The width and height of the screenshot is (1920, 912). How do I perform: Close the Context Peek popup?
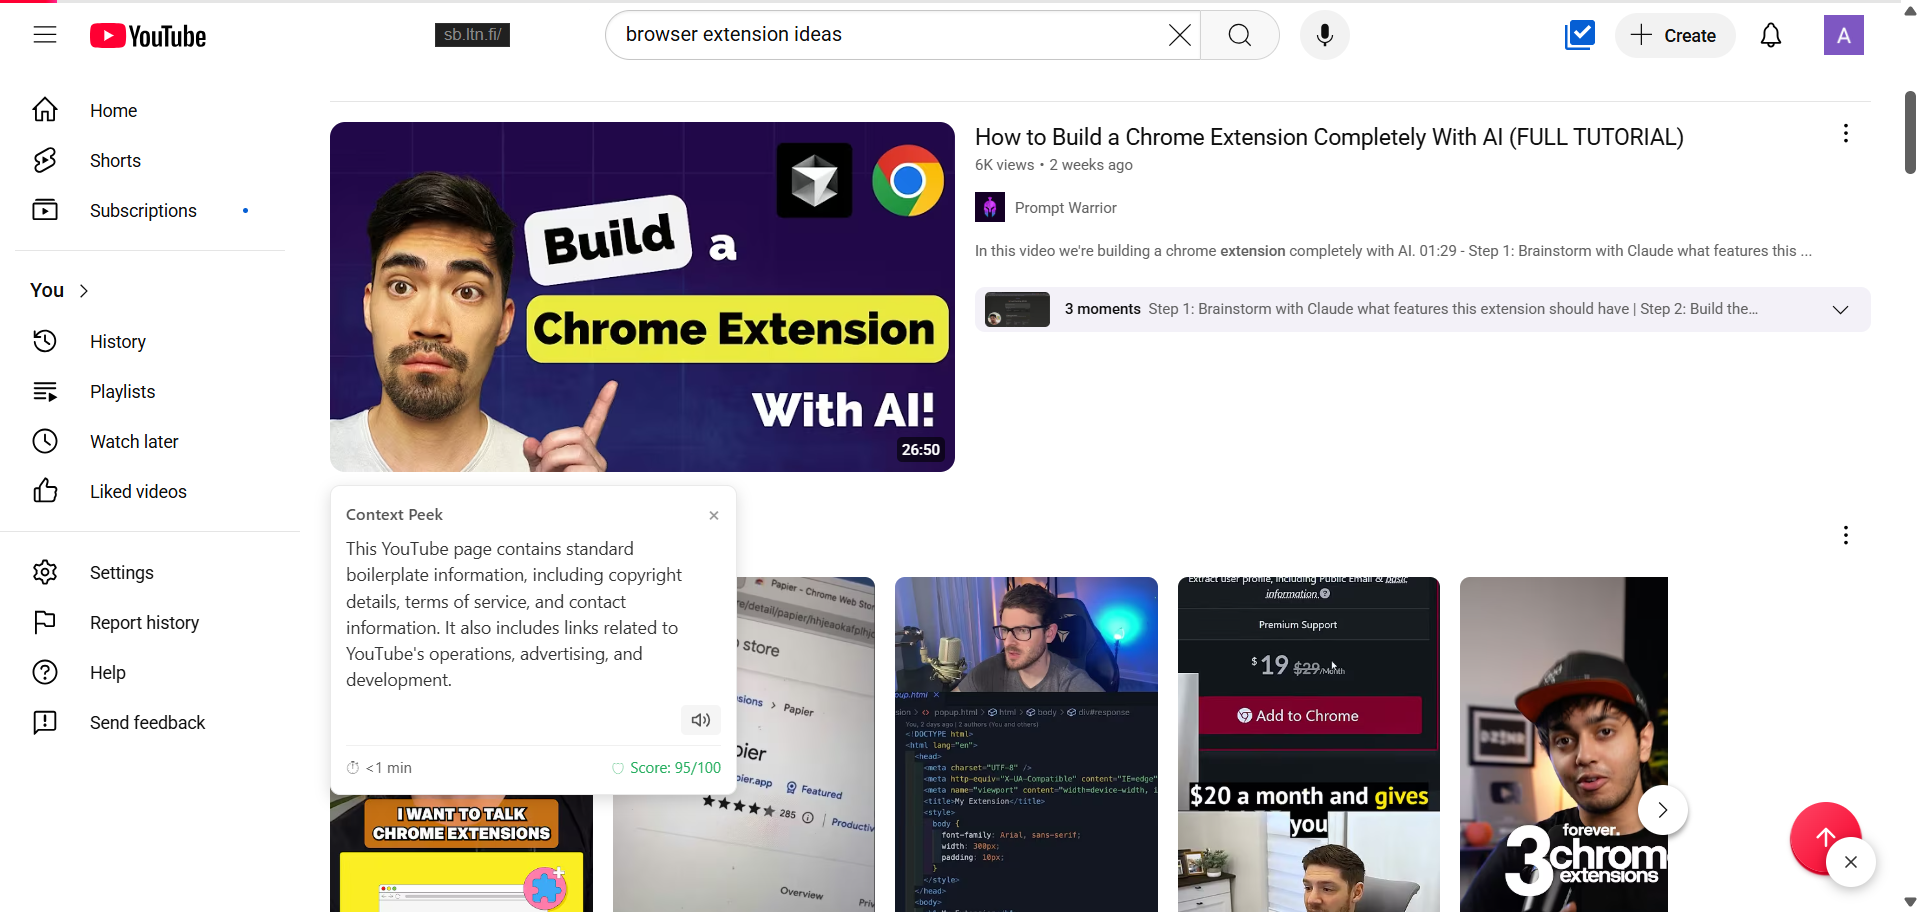coord(714,515)
